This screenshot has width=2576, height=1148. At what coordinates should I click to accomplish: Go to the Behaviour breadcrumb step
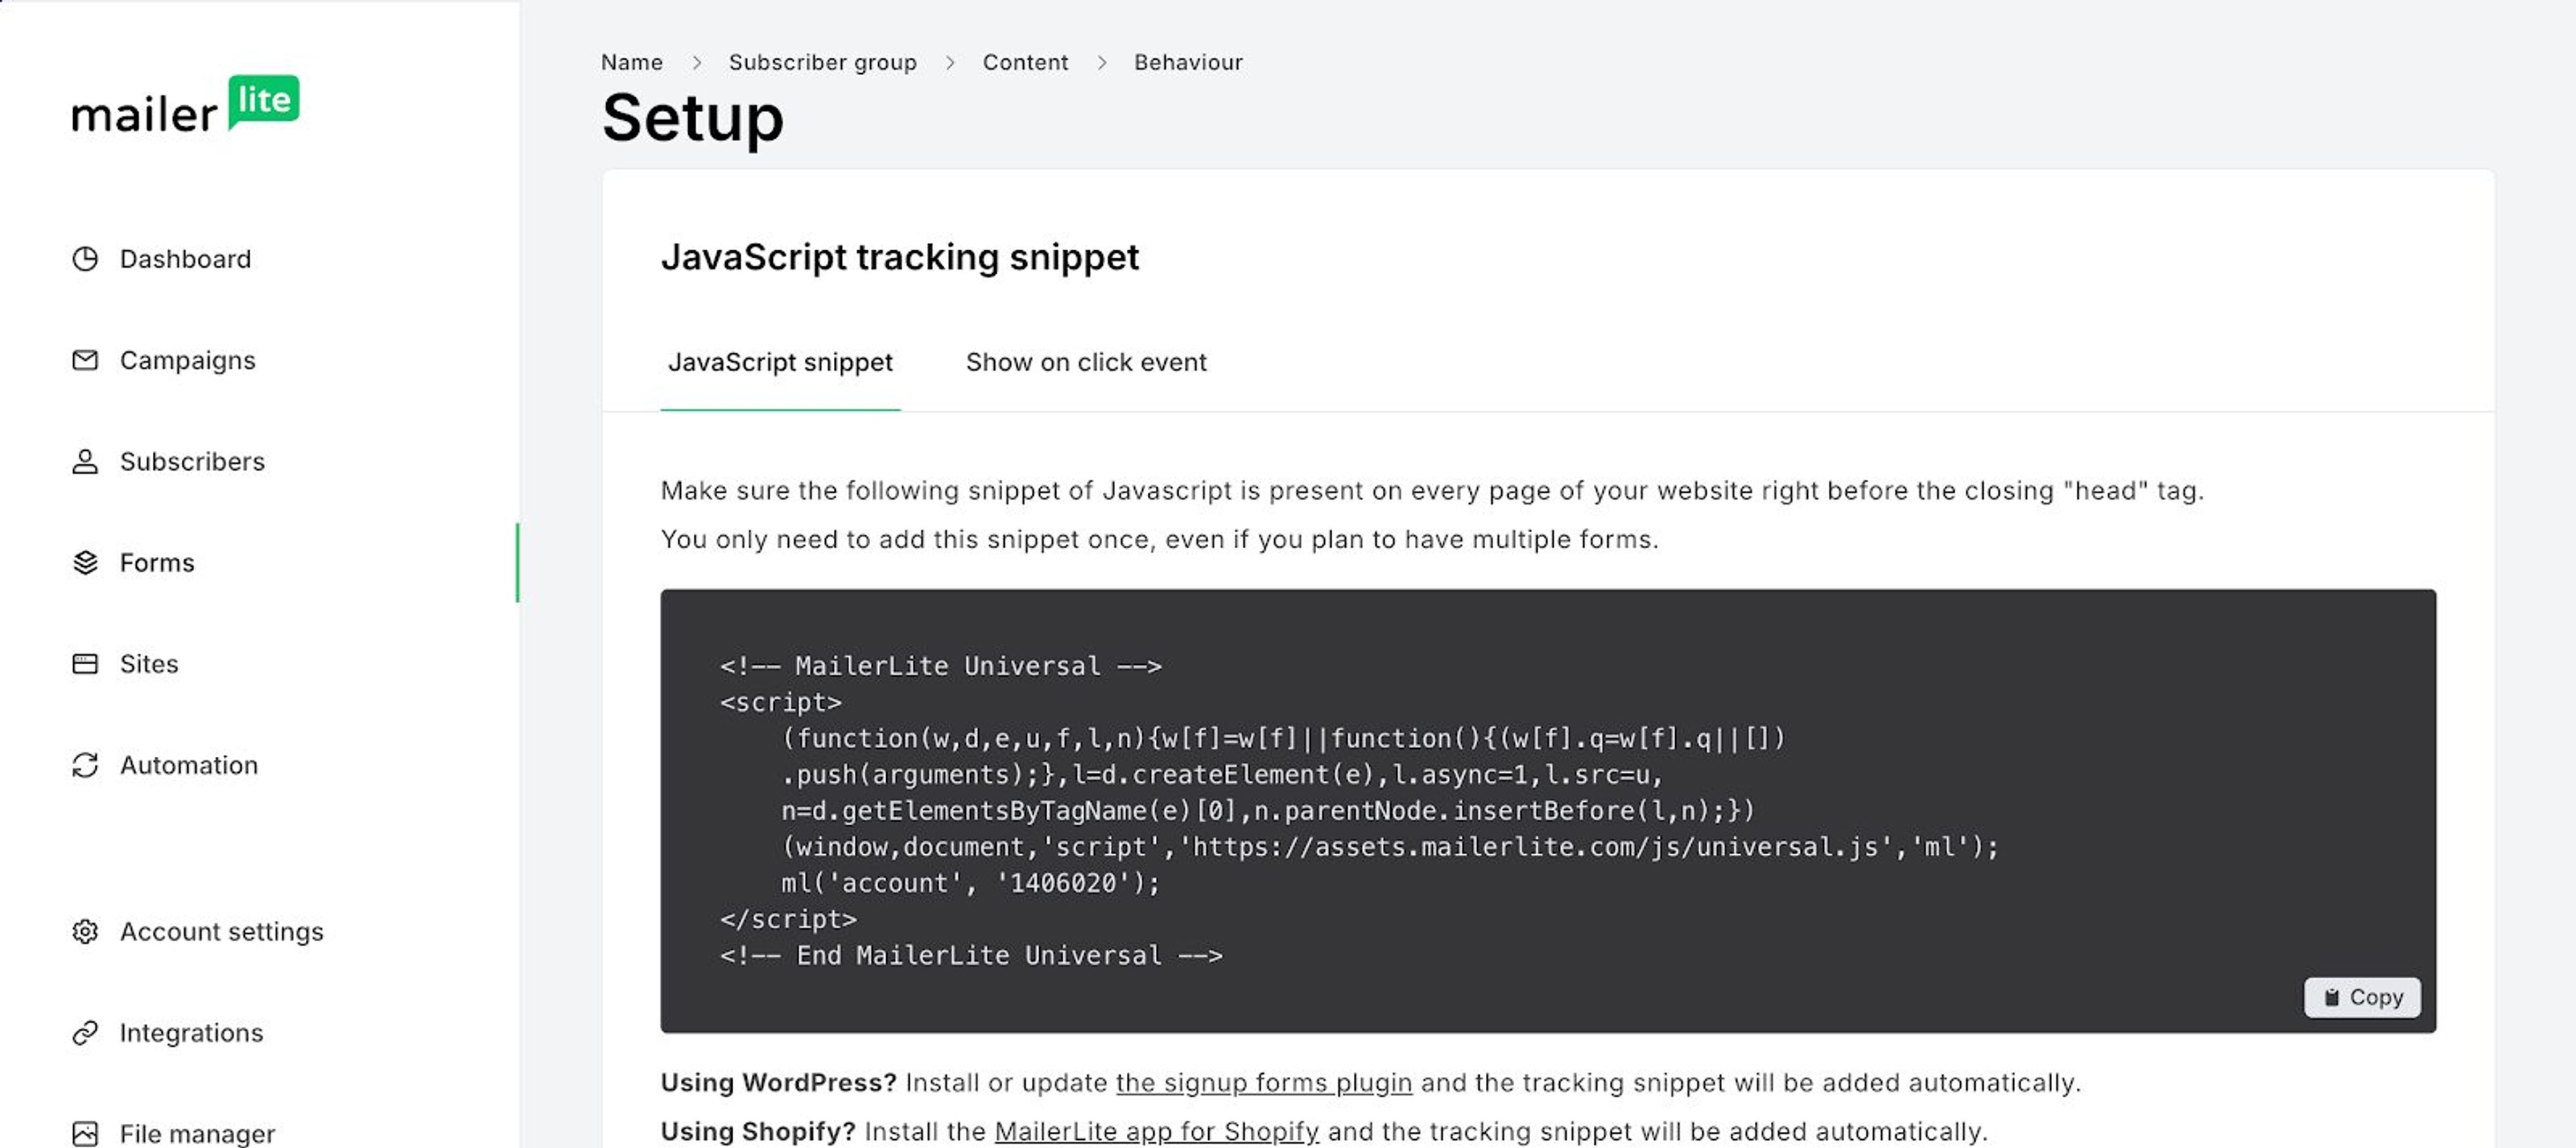[1188, 62]
